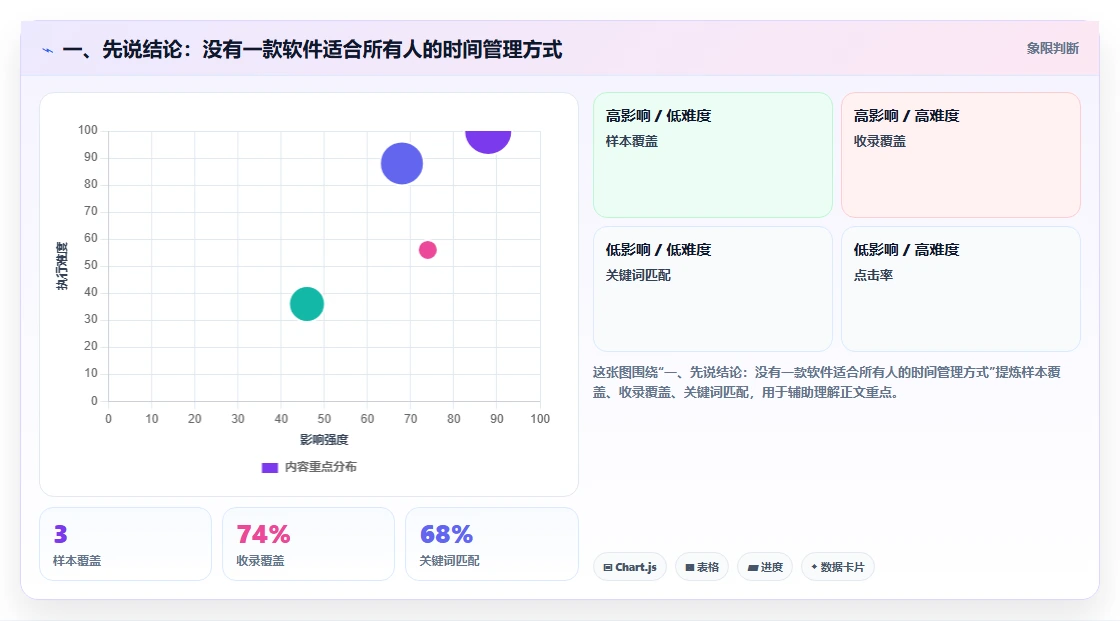The image size is (1120, 621).
Task: Select the 68% 关键词匹配 stat card
Action: click(x=491, y=544)
